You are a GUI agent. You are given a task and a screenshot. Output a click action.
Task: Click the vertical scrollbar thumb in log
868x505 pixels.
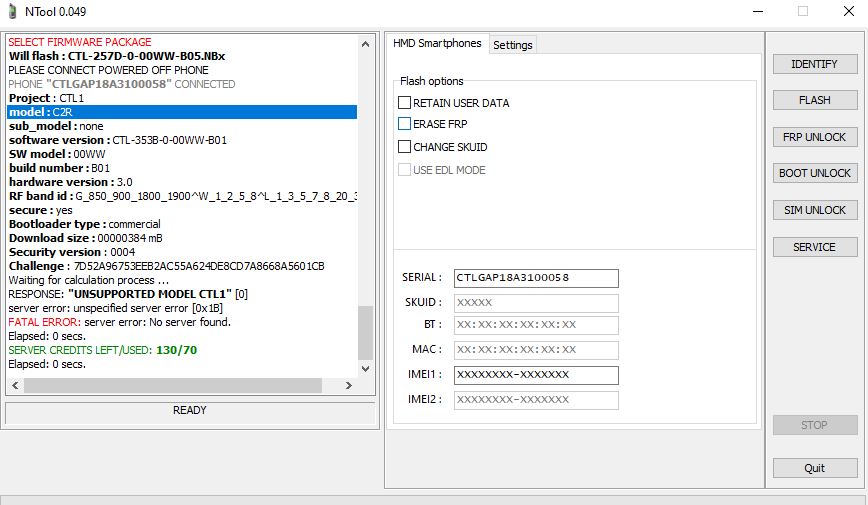pos(365,332)
